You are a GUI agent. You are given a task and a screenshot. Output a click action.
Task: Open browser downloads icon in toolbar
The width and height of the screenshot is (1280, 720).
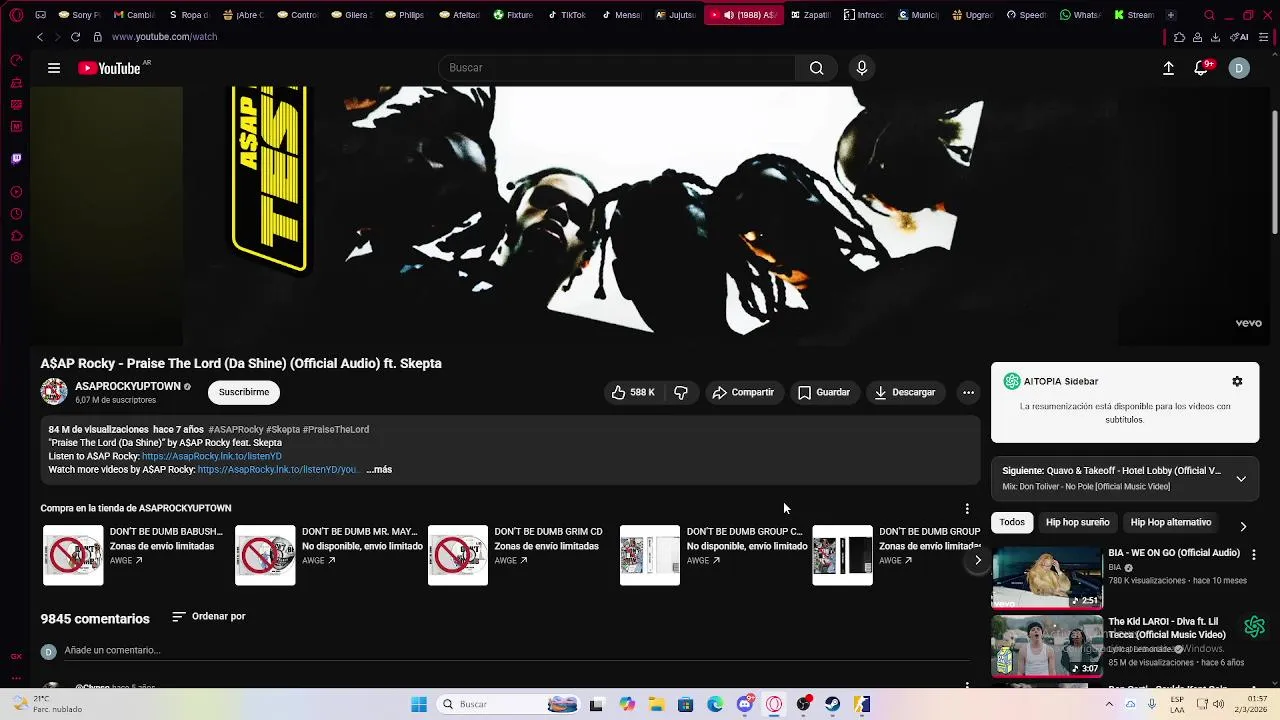tap(1215, 37)
